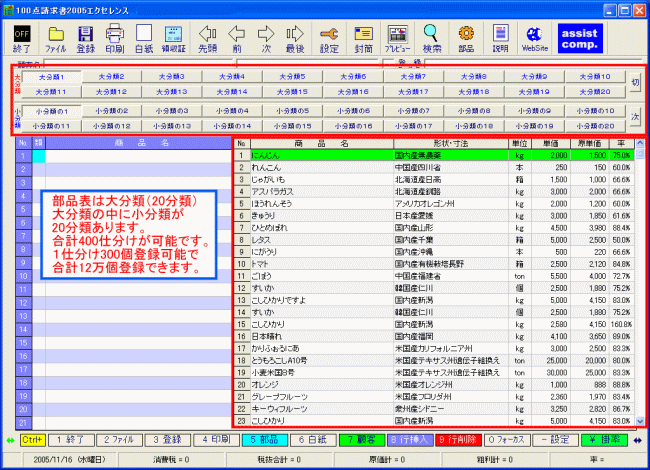Select the 小分類の20 subcategory tab
The image size is (650, 470).
595,126
